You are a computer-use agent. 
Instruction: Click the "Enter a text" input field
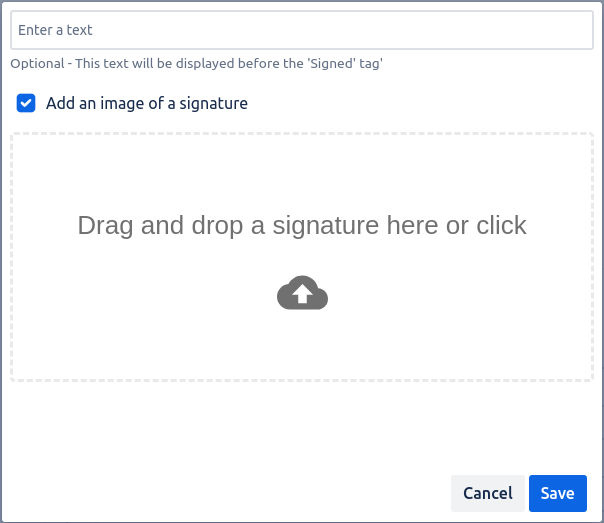(x=302, y=30)
